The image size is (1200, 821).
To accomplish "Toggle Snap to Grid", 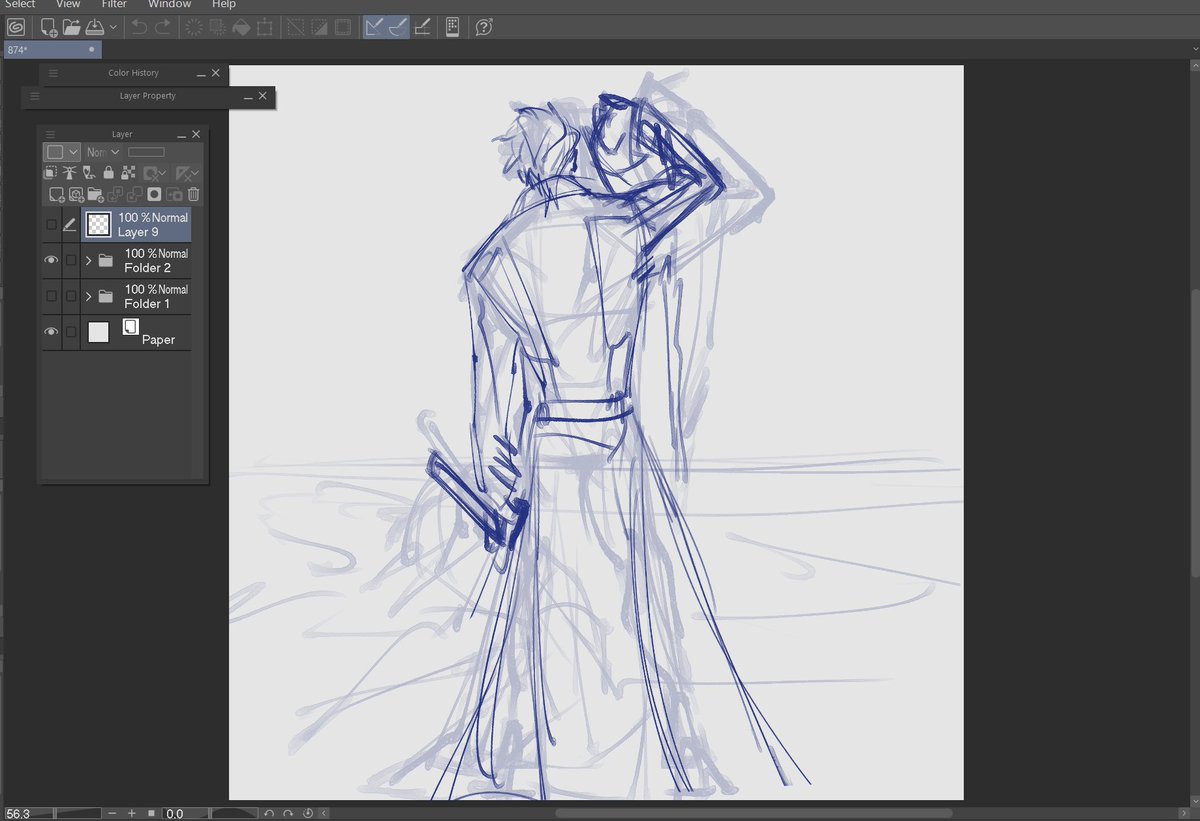I will (x=422, y=27).
